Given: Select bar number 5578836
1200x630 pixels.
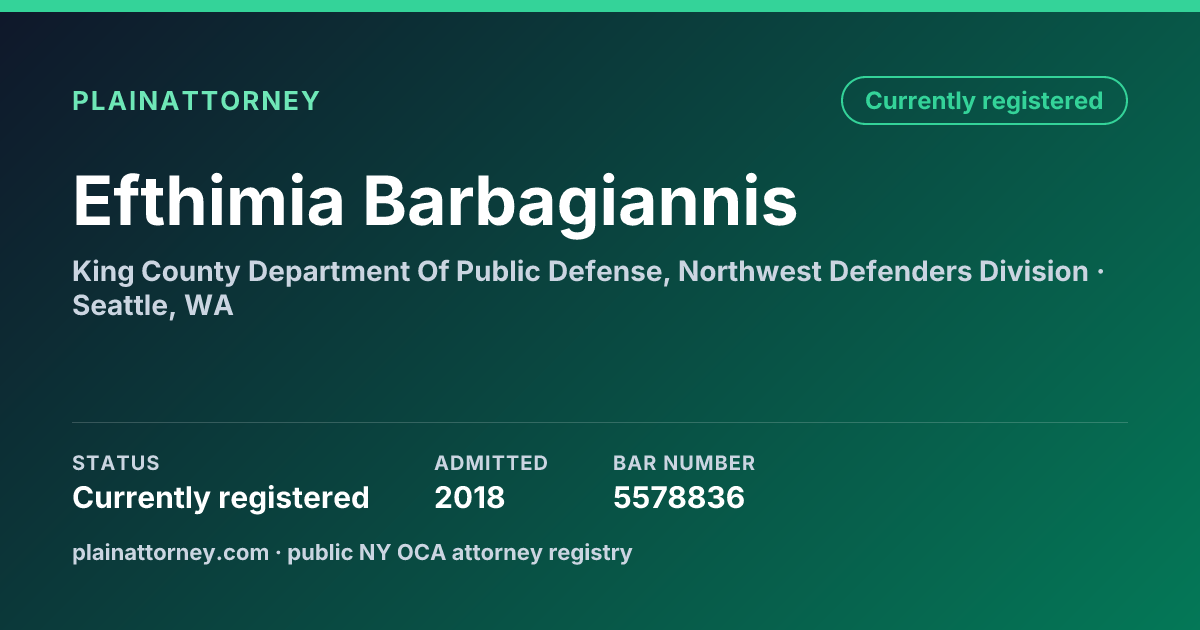Looking at the screenshot, I should [x=679, y=497].
